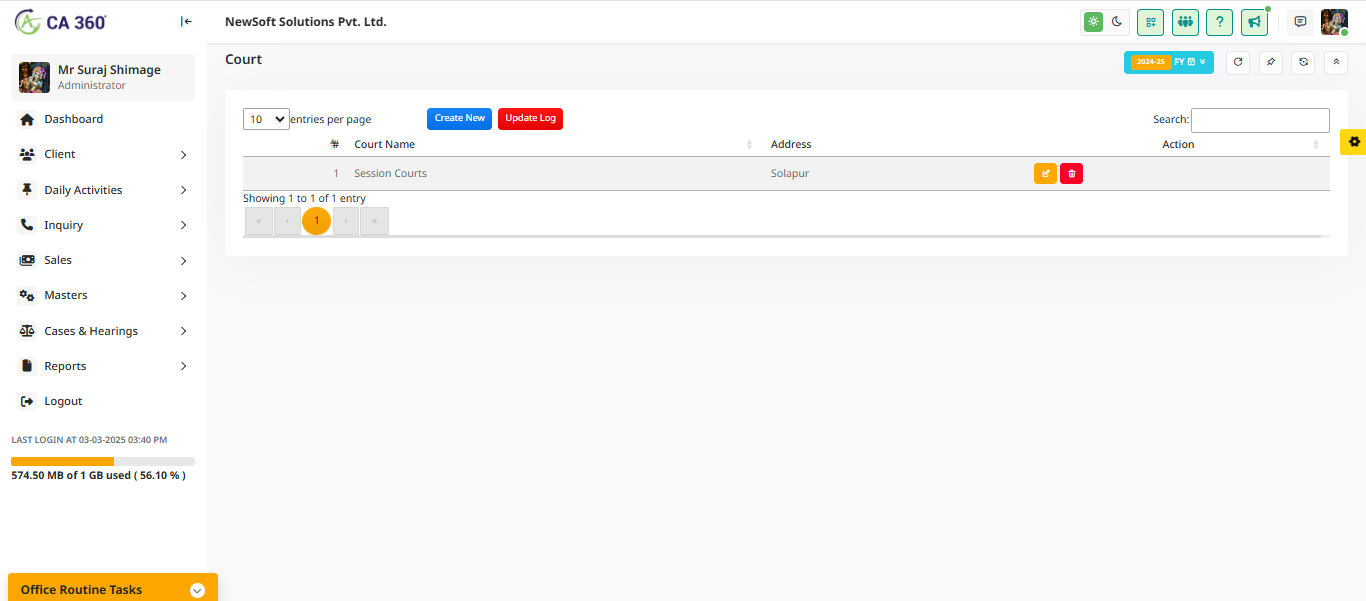
Task: Click the Cases & Hearings scales icon
Action: (x=27, y=331)
